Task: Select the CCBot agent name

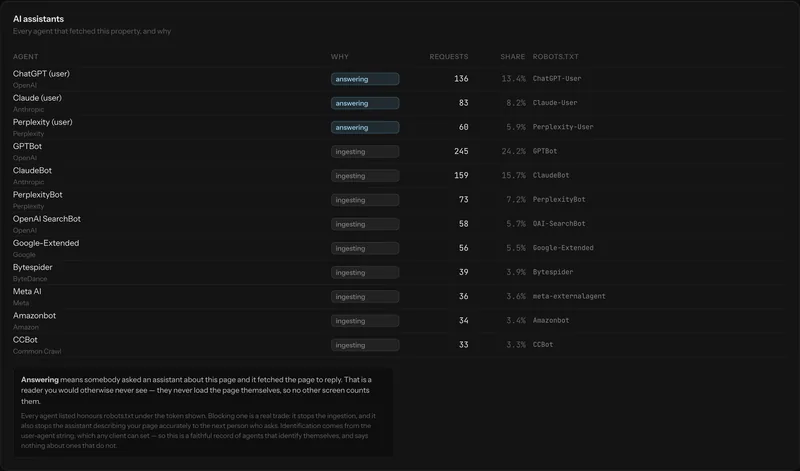Action: click(25, 340)
